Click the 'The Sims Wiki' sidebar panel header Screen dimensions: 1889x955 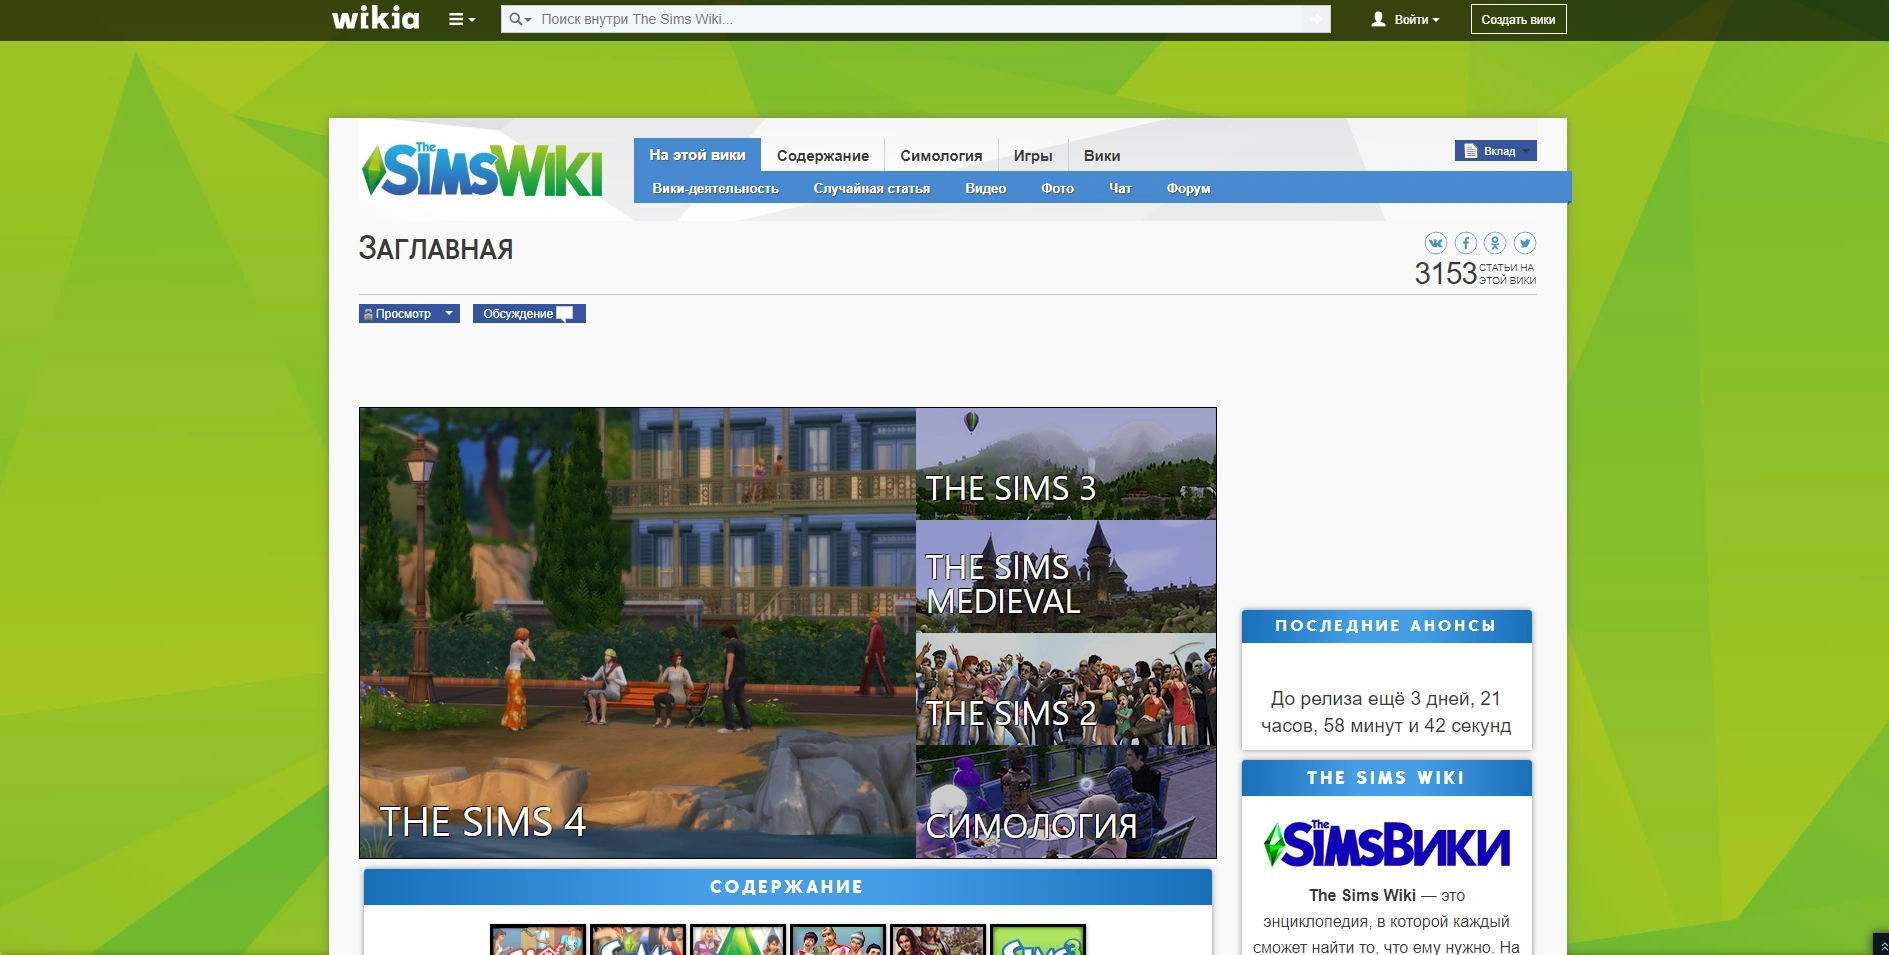point(1386,778)
